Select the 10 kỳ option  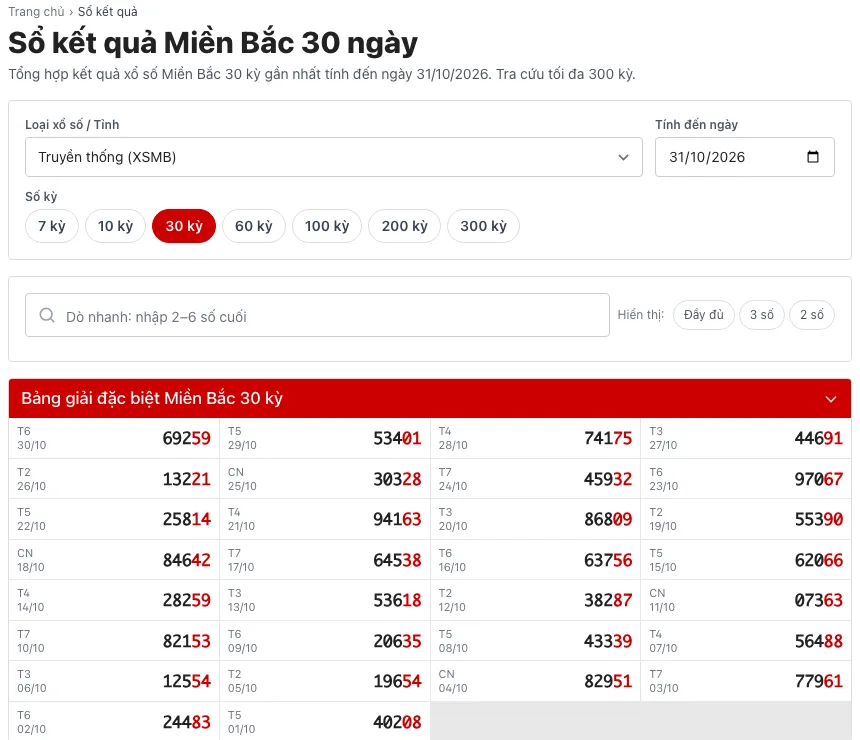click(x=115, y=226)
